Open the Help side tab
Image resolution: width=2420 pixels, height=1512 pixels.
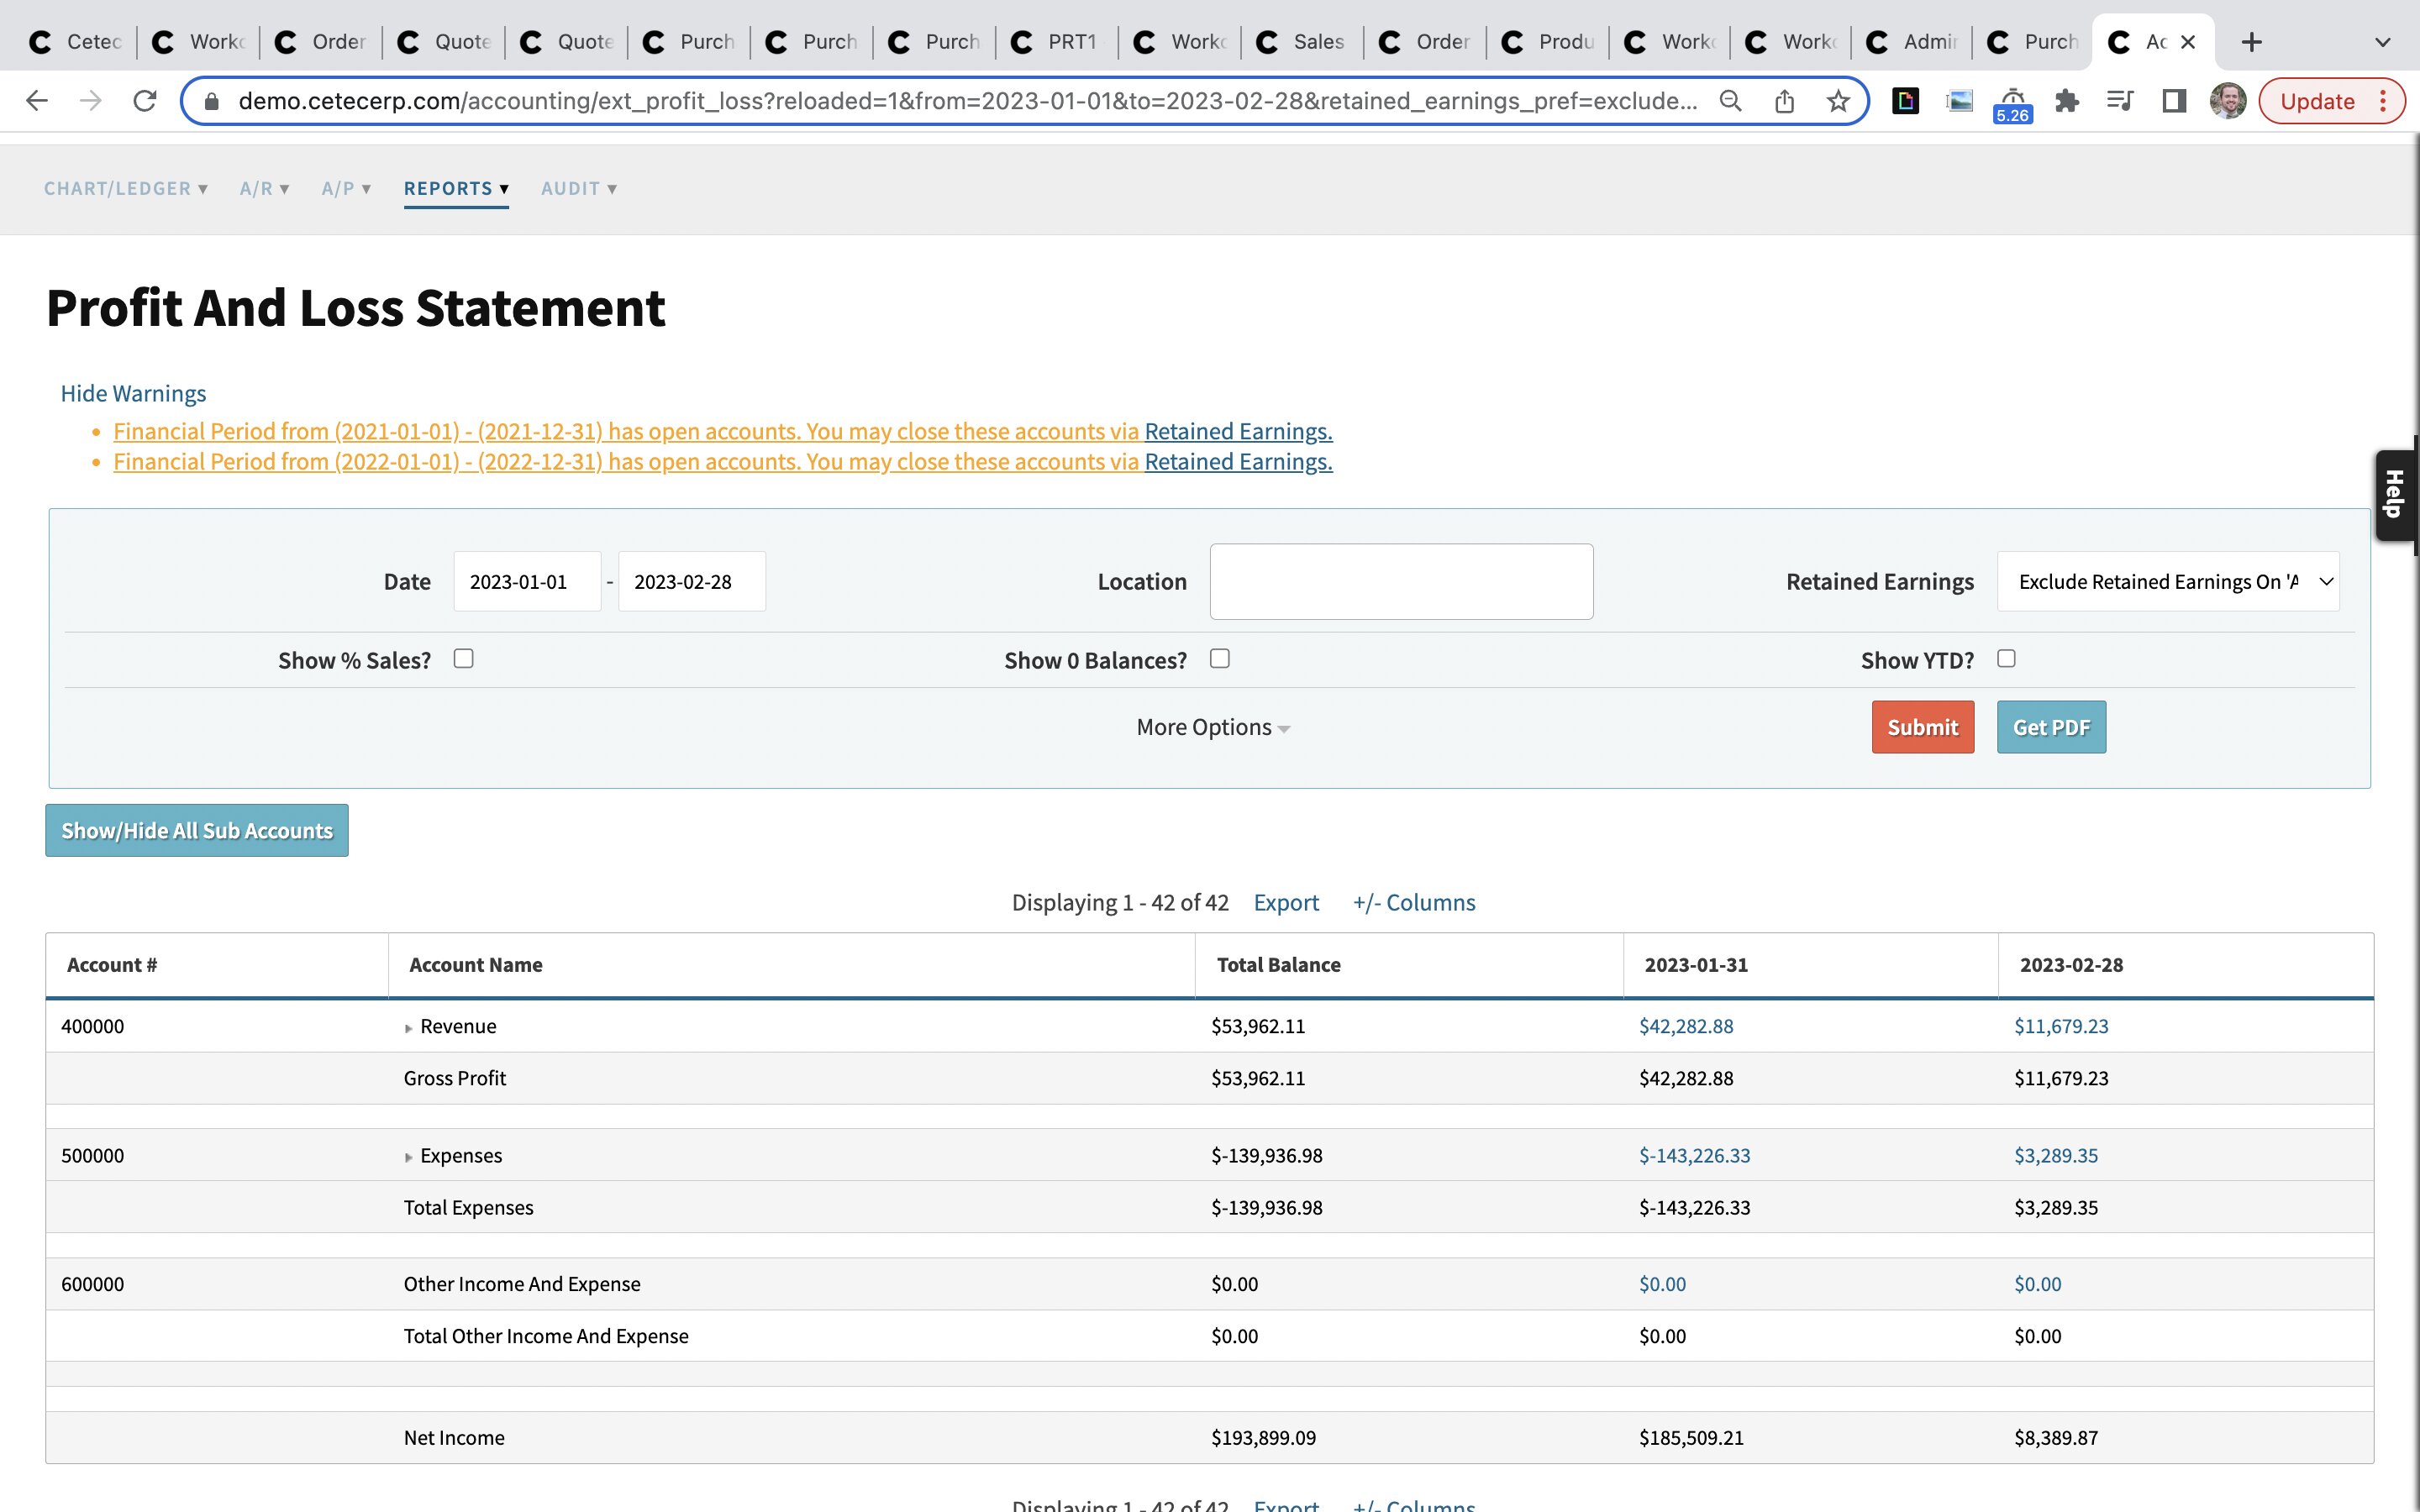(x=2394, y=494)
